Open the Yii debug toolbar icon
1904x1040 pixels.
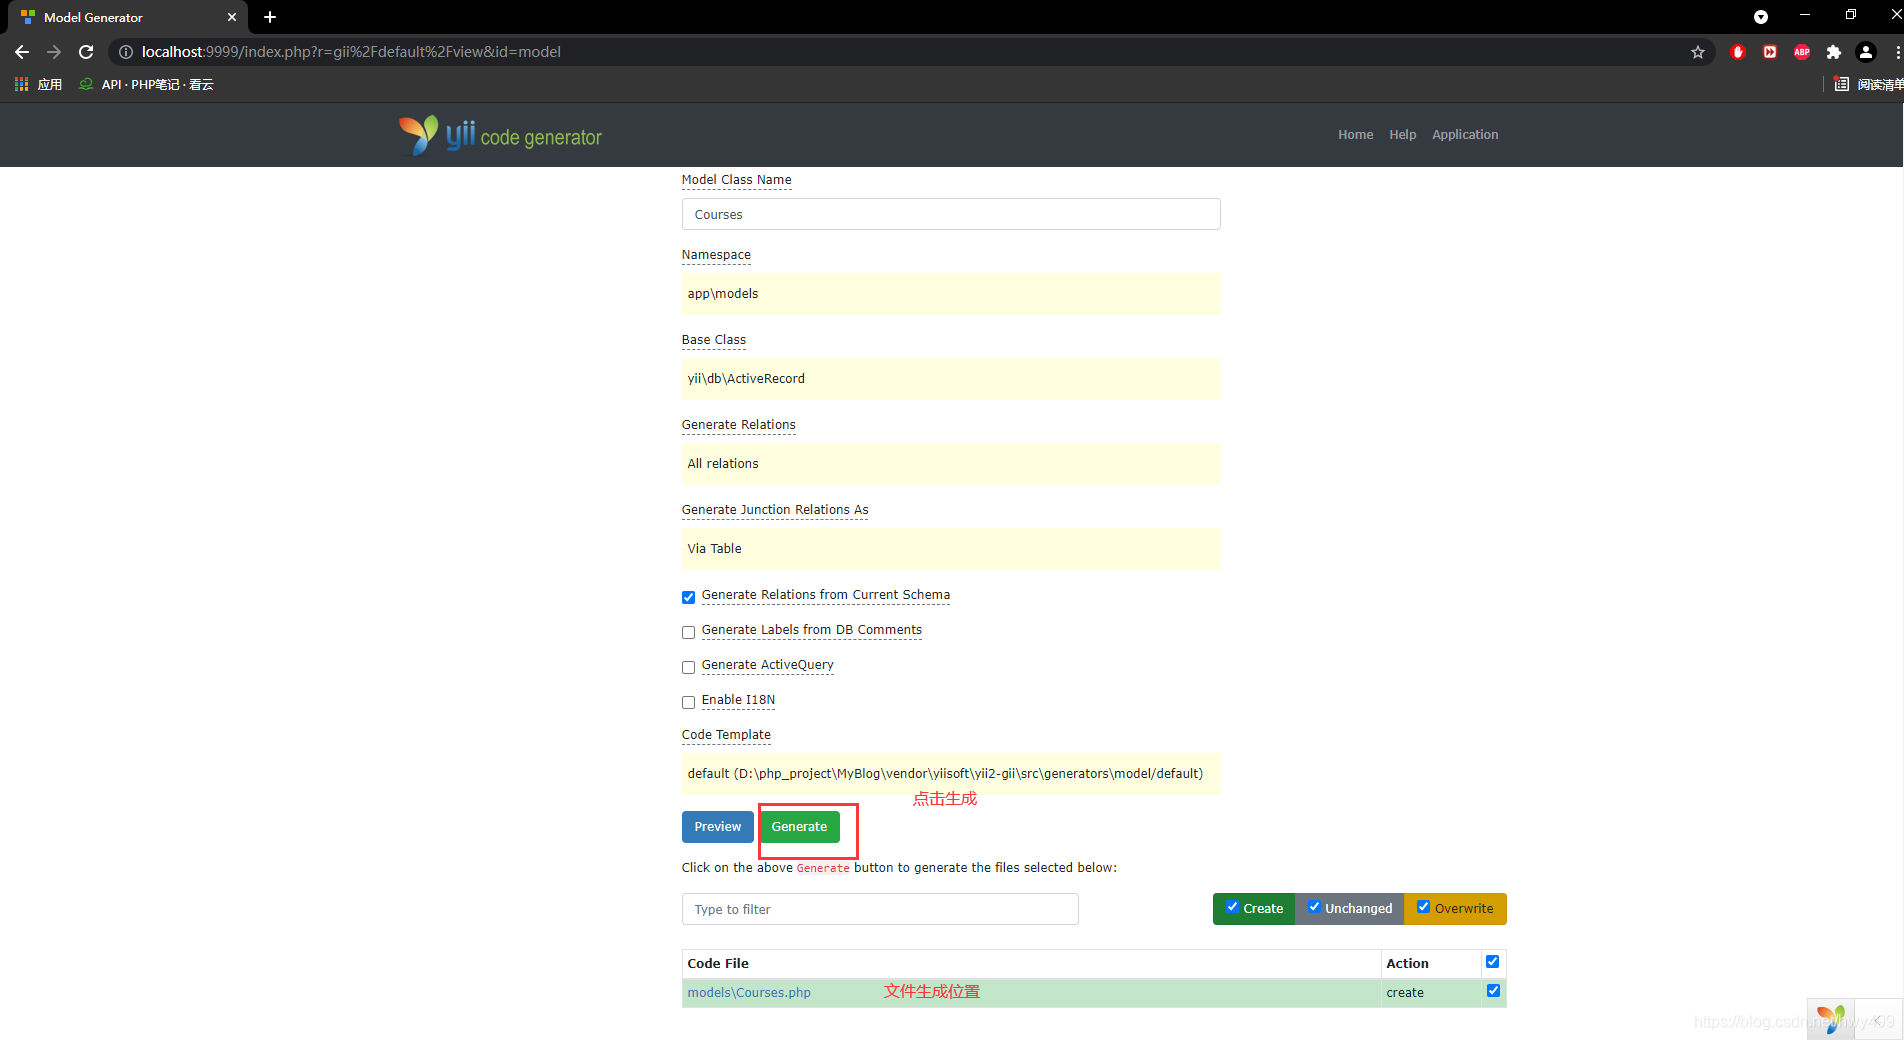coord(1830,1019)
